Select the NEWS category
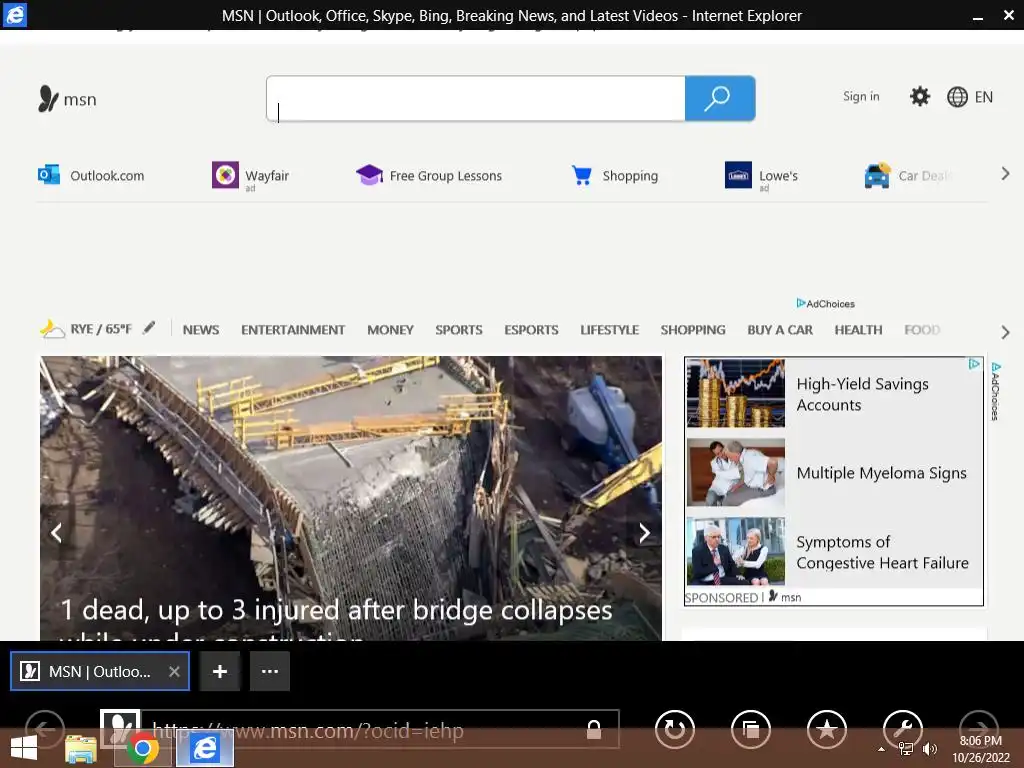The width and height of the screenshot is (1024, 768). pos(200,330)
